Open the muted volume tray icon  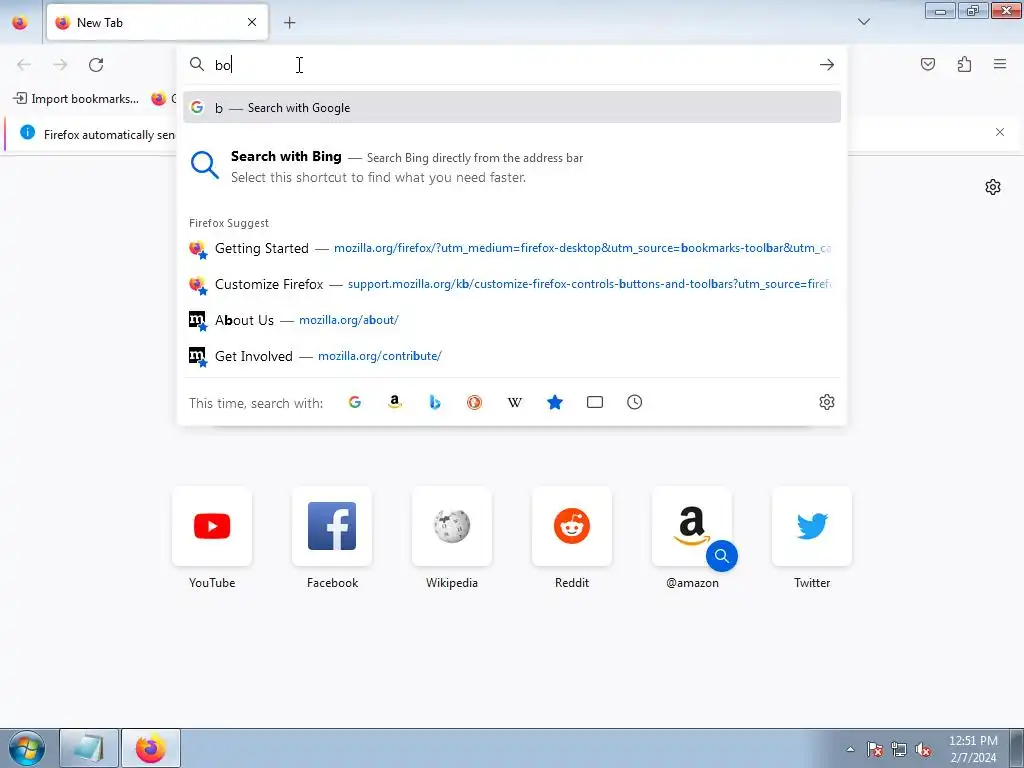click(x=923, y=749)
